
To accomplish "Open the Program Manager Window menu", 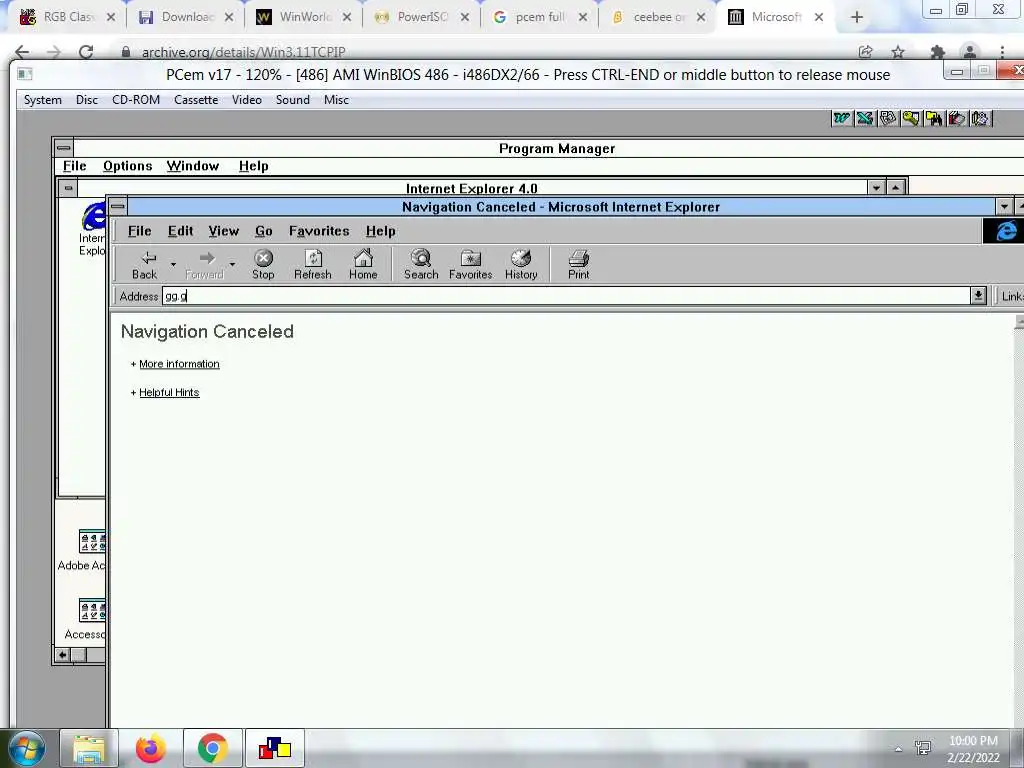I will click(193, 166).
